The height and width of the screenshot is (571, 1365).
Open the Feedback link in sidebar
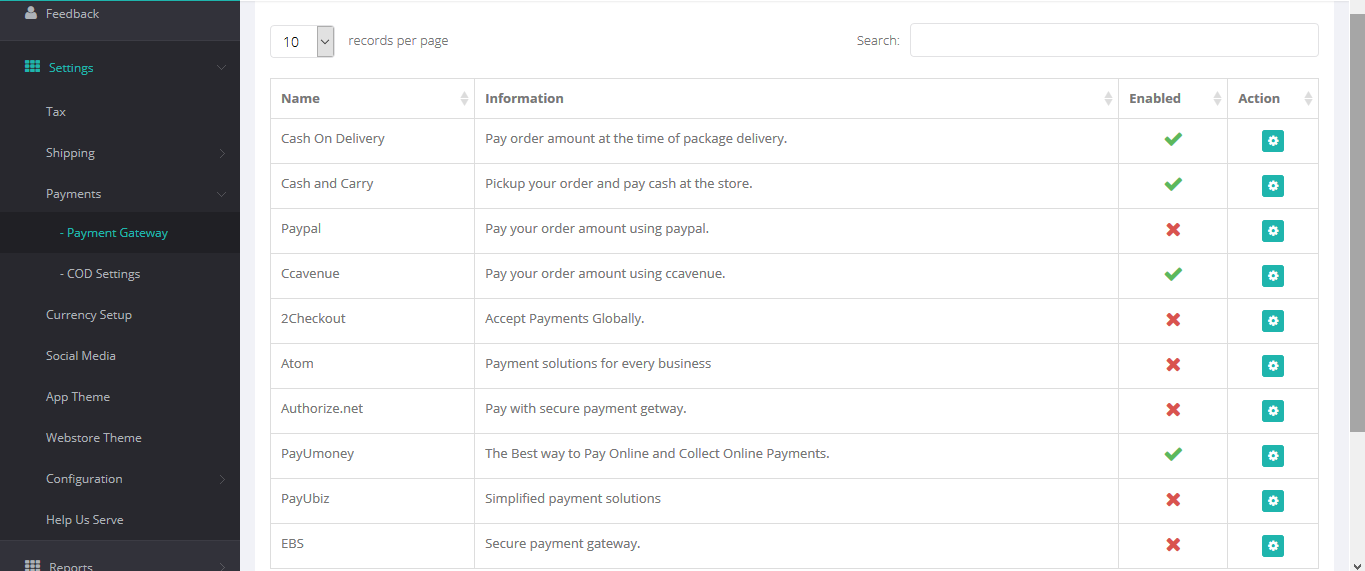click(72, 14)
